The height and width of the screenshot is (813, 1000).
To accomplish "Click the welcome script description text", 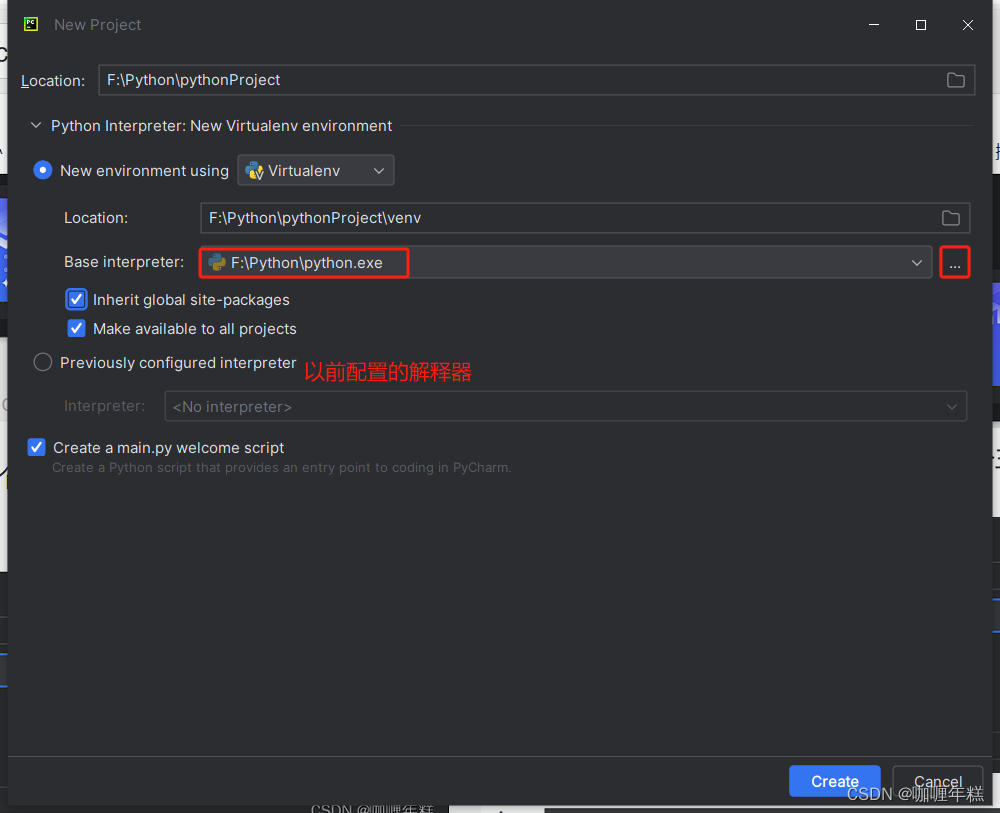I will (281, 467).
